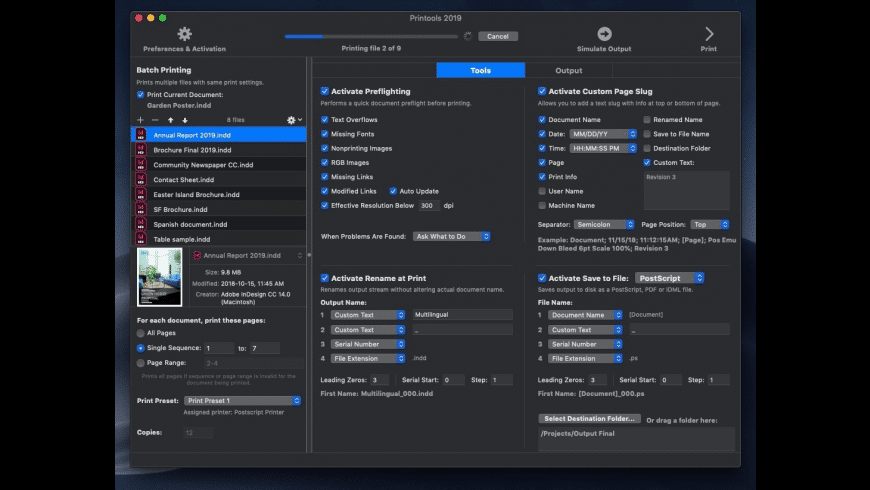Open the When Problems Are Found dropdown
Image resolution: width=870 pixels, height=490 pixels.
pos(451,236)
